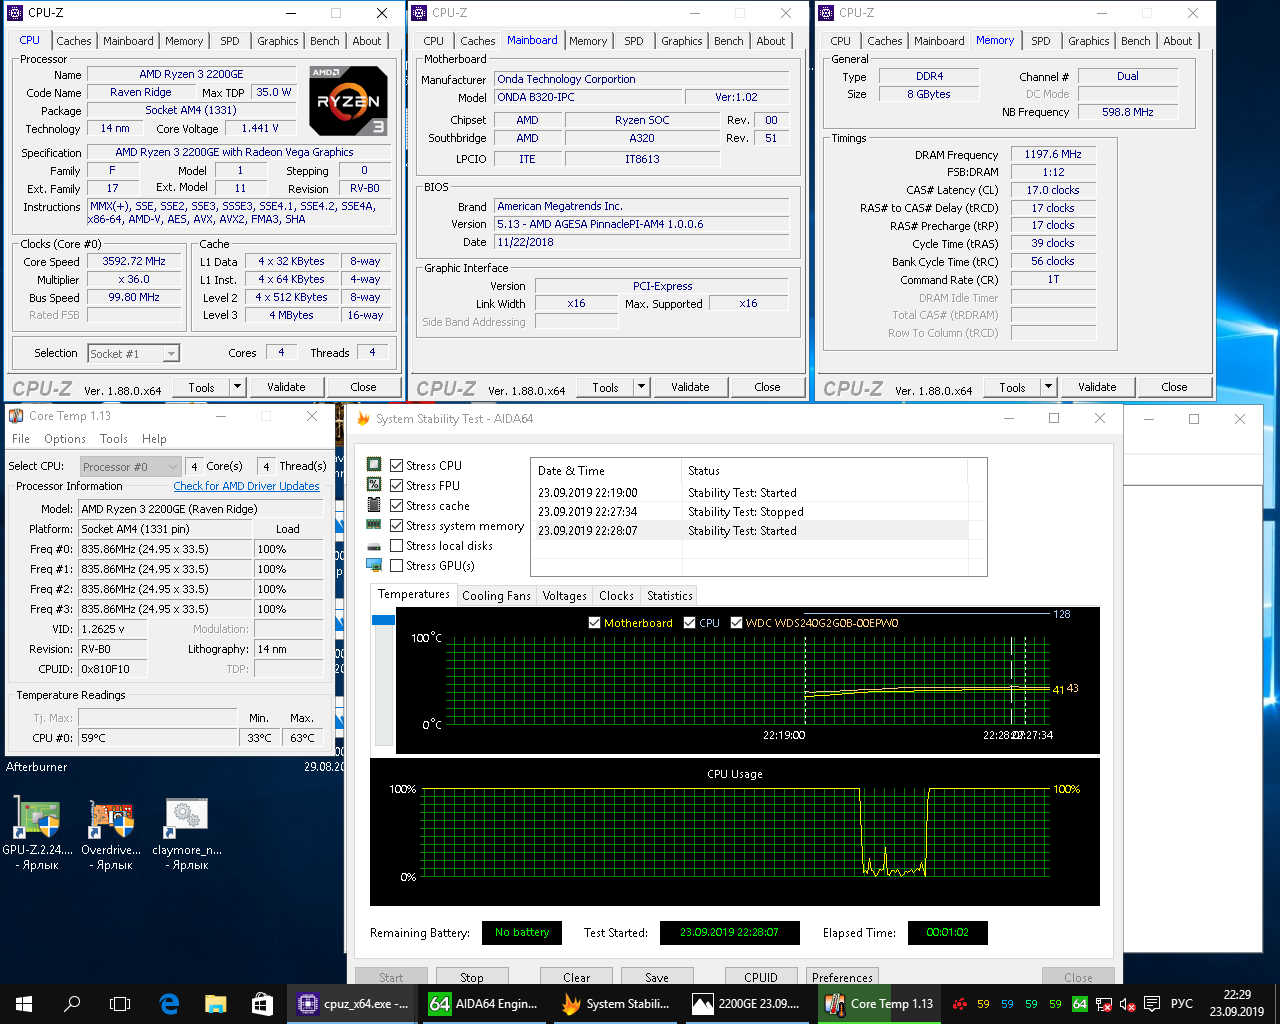Open the claymore desktop shortcut

(x=187, y=834)
